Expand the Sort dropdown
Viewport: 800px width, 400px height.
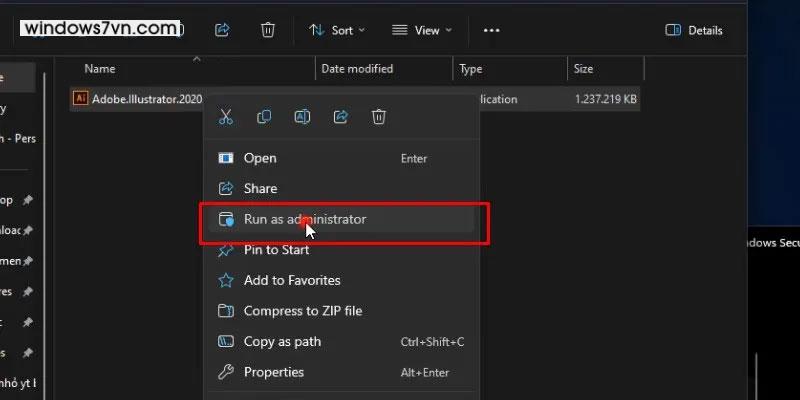pos(337,30)
